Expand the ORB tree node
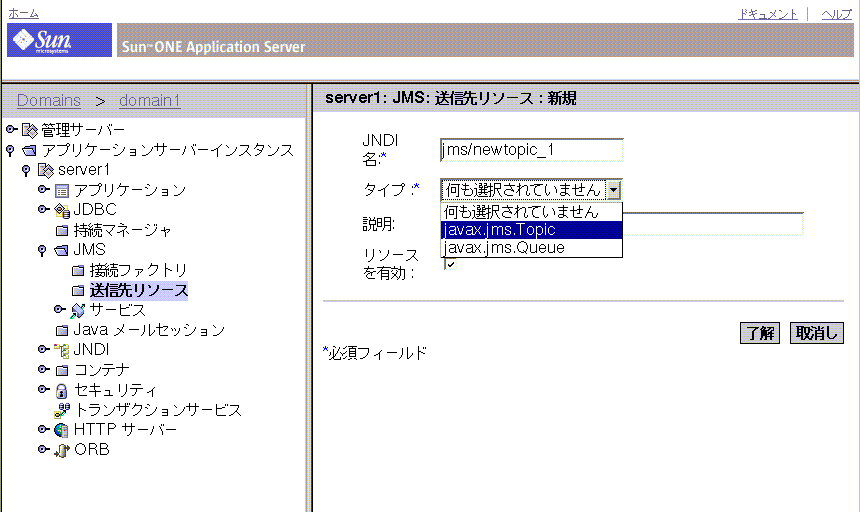Screen dimensions: 860x512 44,449
